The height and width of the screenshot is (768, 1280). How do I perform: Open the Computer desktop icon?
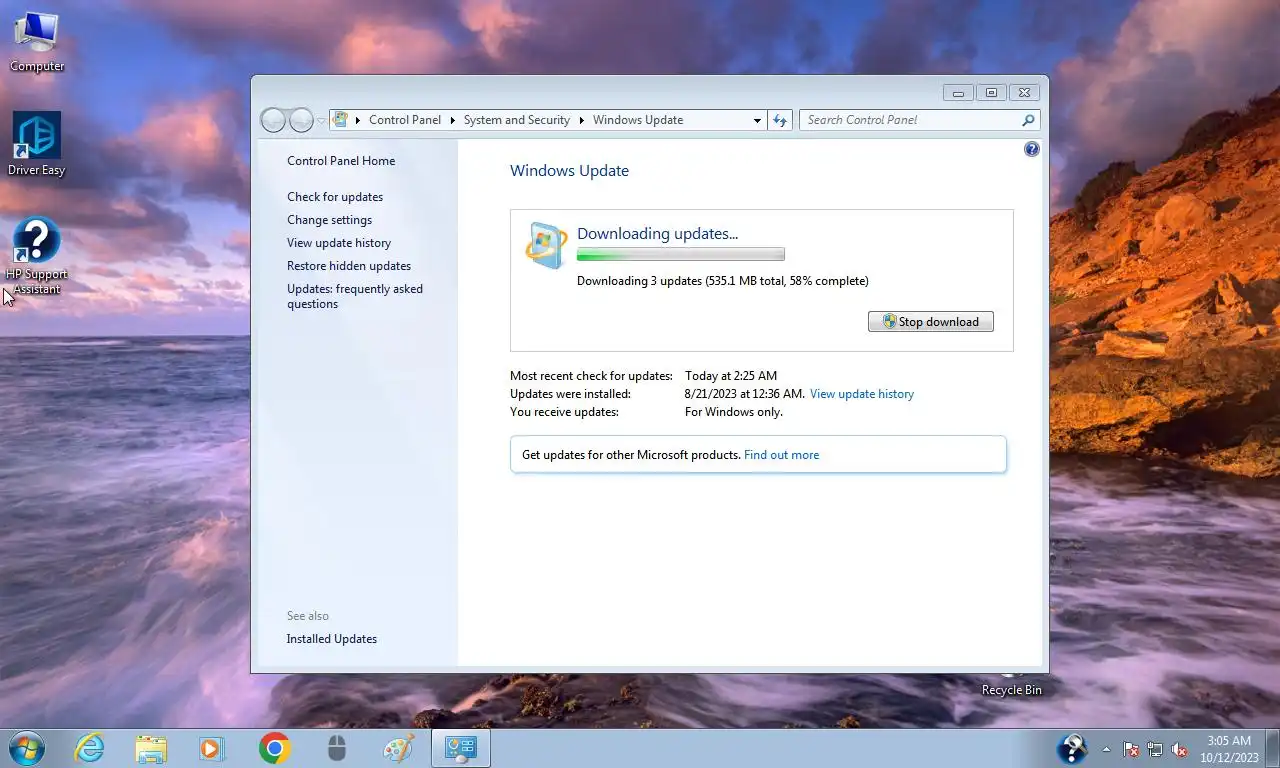[37, 42]
